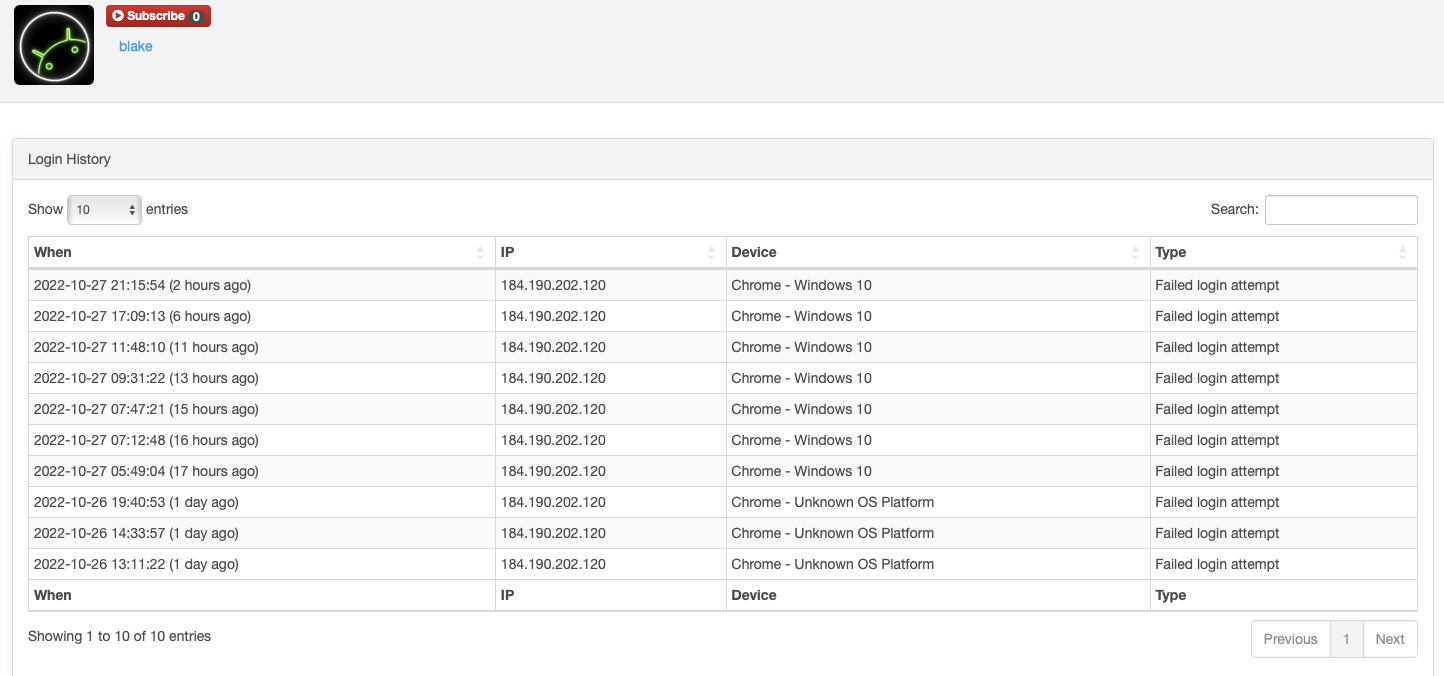Open the blake channel link
The width and height of the screenshot is (1444, 676).
[x=135, y=46]
